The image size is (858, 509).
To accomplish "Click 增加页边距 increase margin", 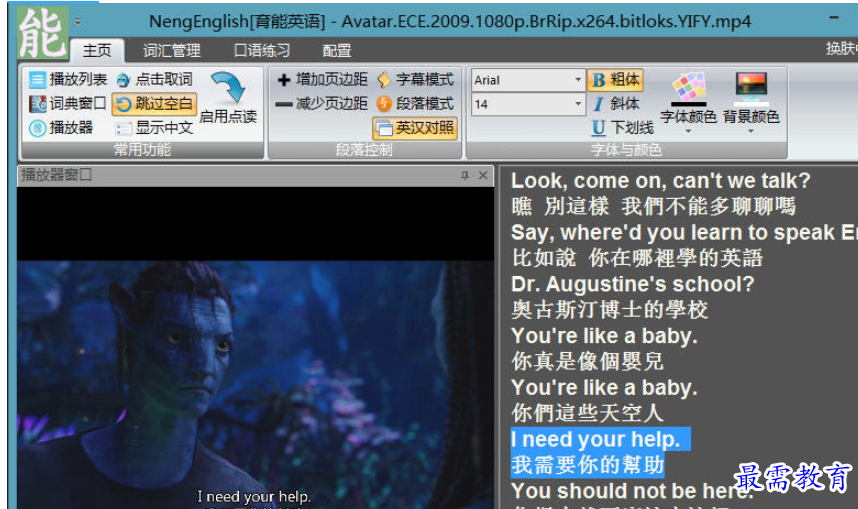I will click(x=322, y=79).
